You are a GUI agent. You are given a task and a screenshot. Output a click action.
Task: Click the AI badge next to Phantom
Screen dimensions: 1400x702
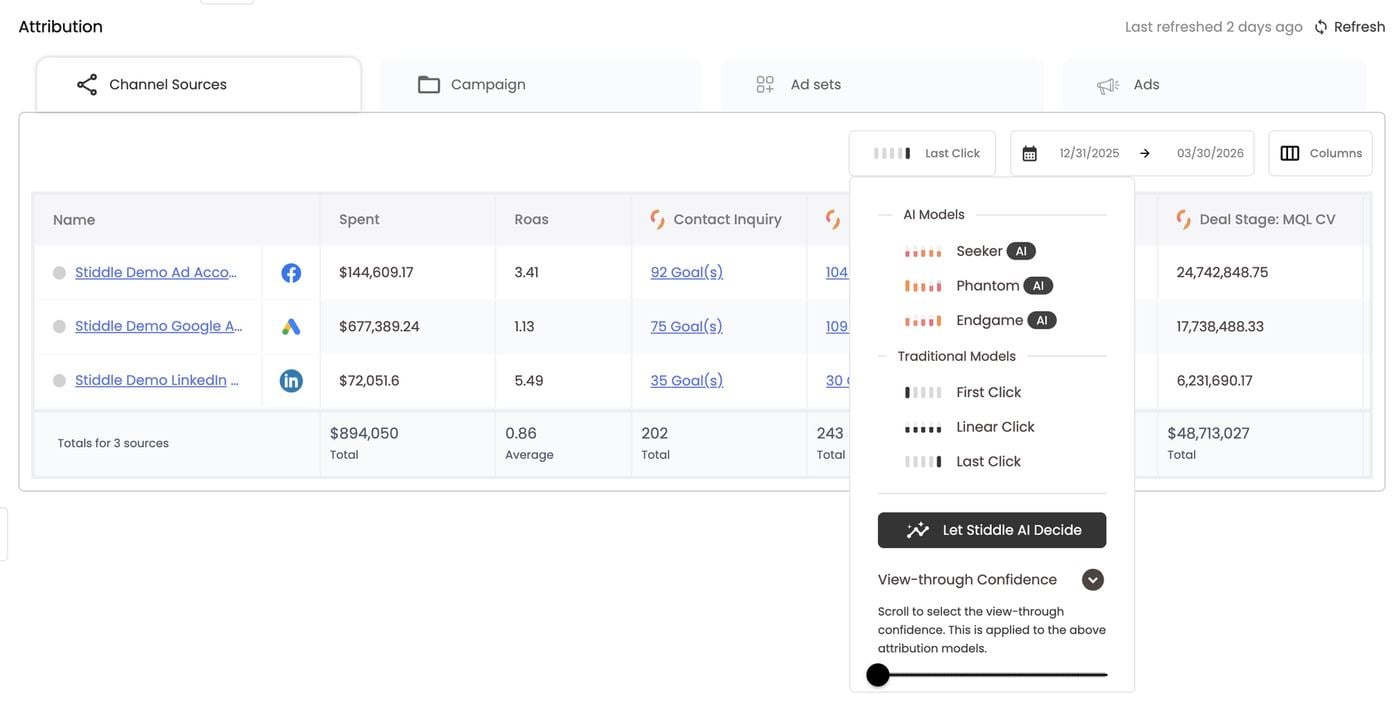click(1038, 286)
